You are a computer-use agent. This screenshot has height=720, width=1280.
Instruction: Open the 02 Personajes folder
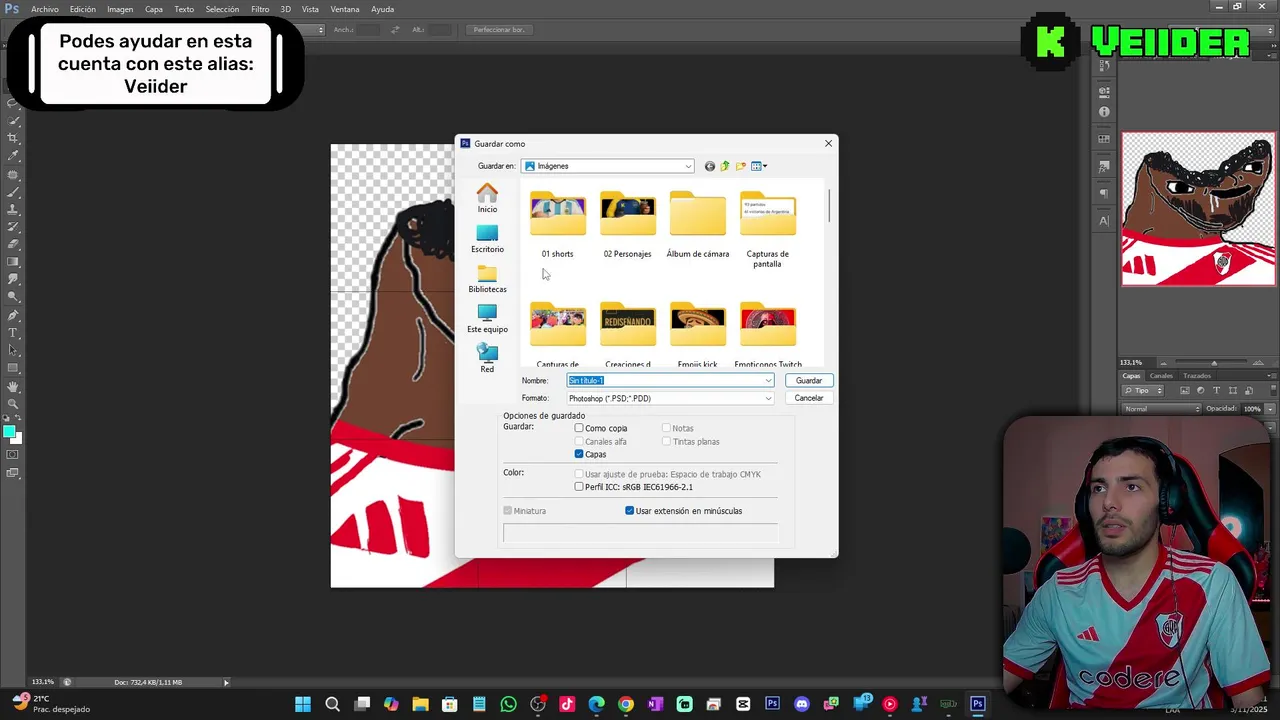627,225
